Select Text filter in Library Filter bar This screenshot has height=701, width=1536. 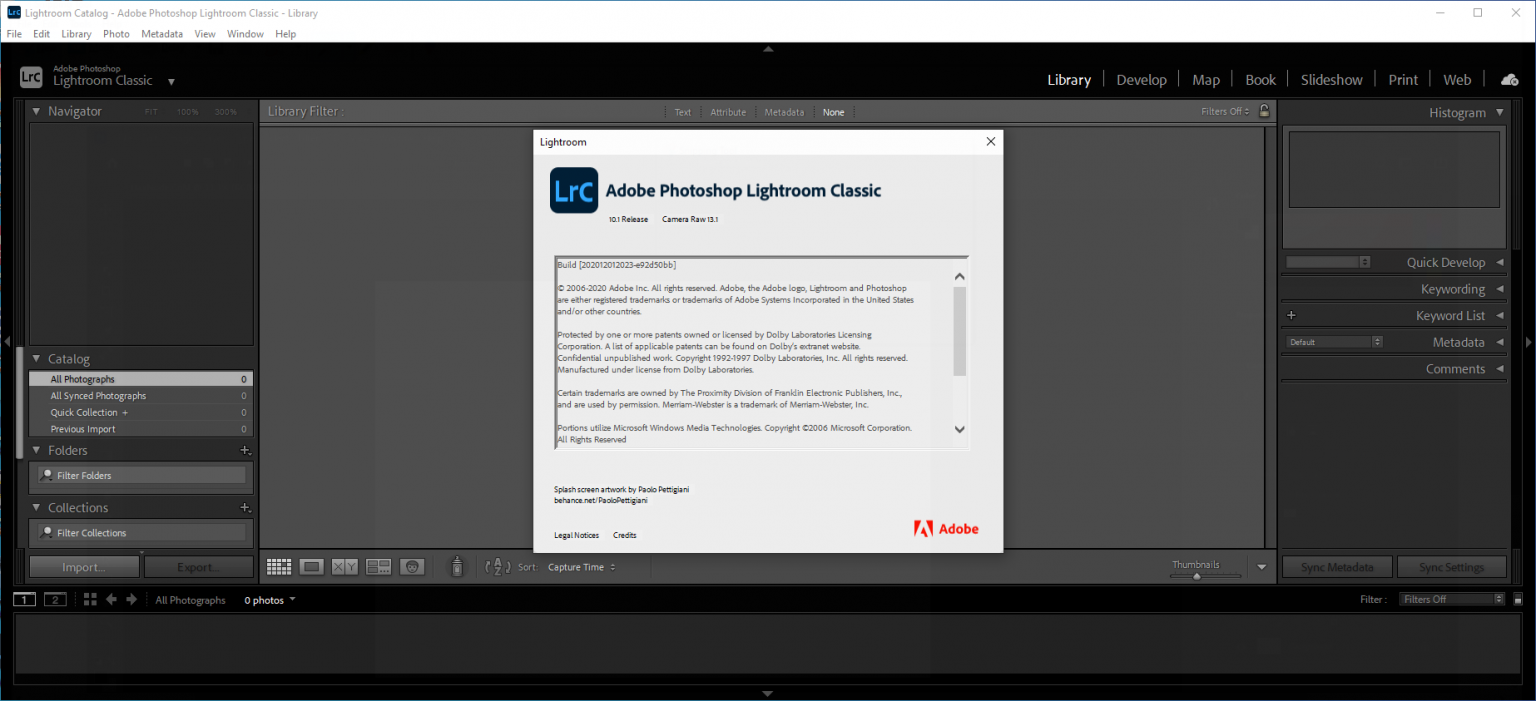(682, 112)
